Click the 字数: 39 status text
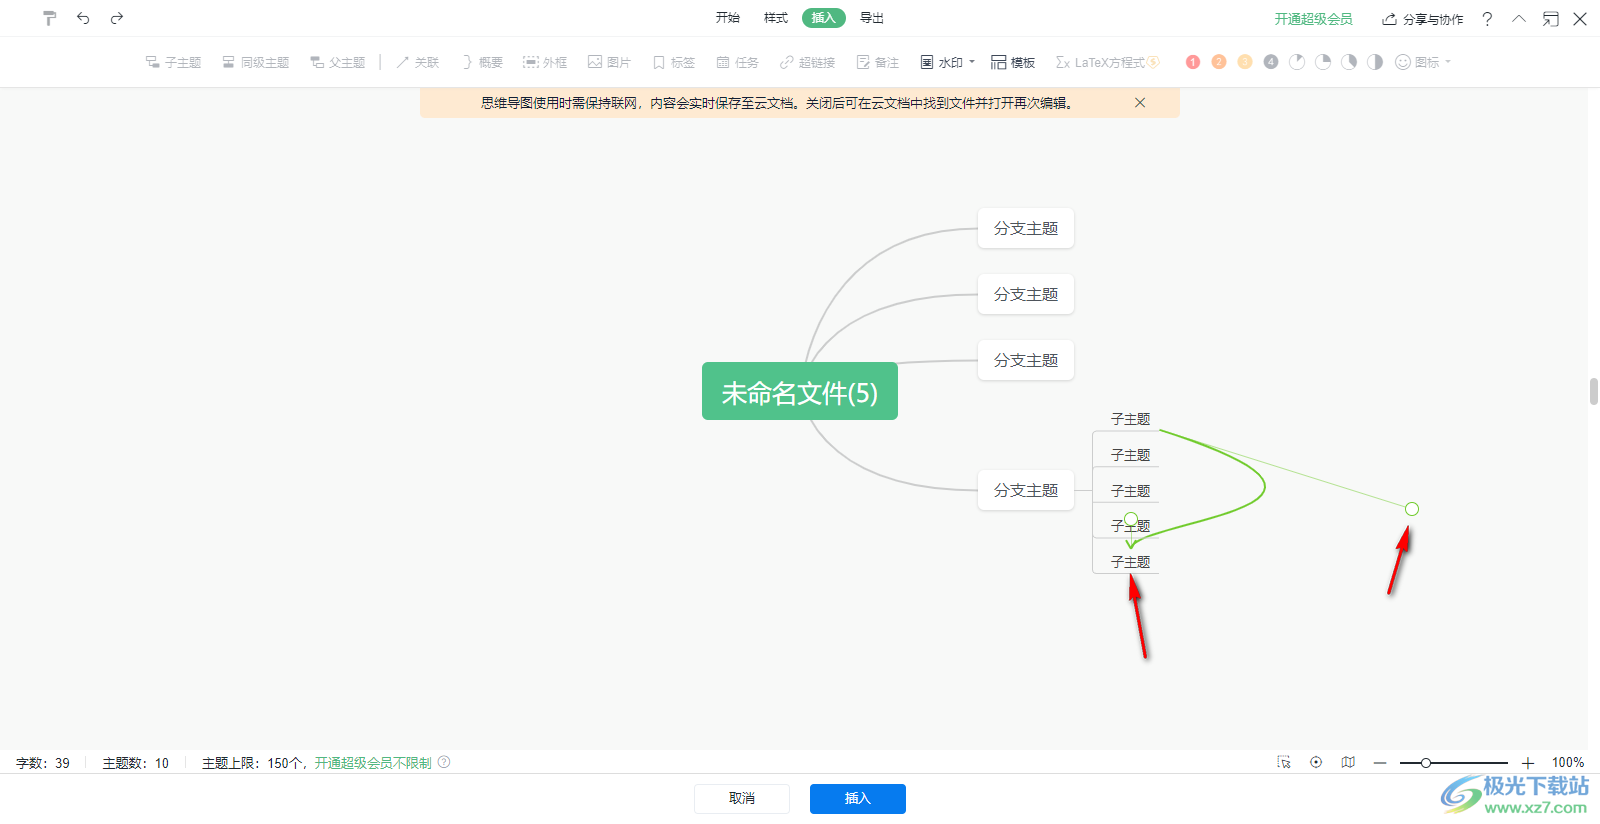 [x=43, y=763]
